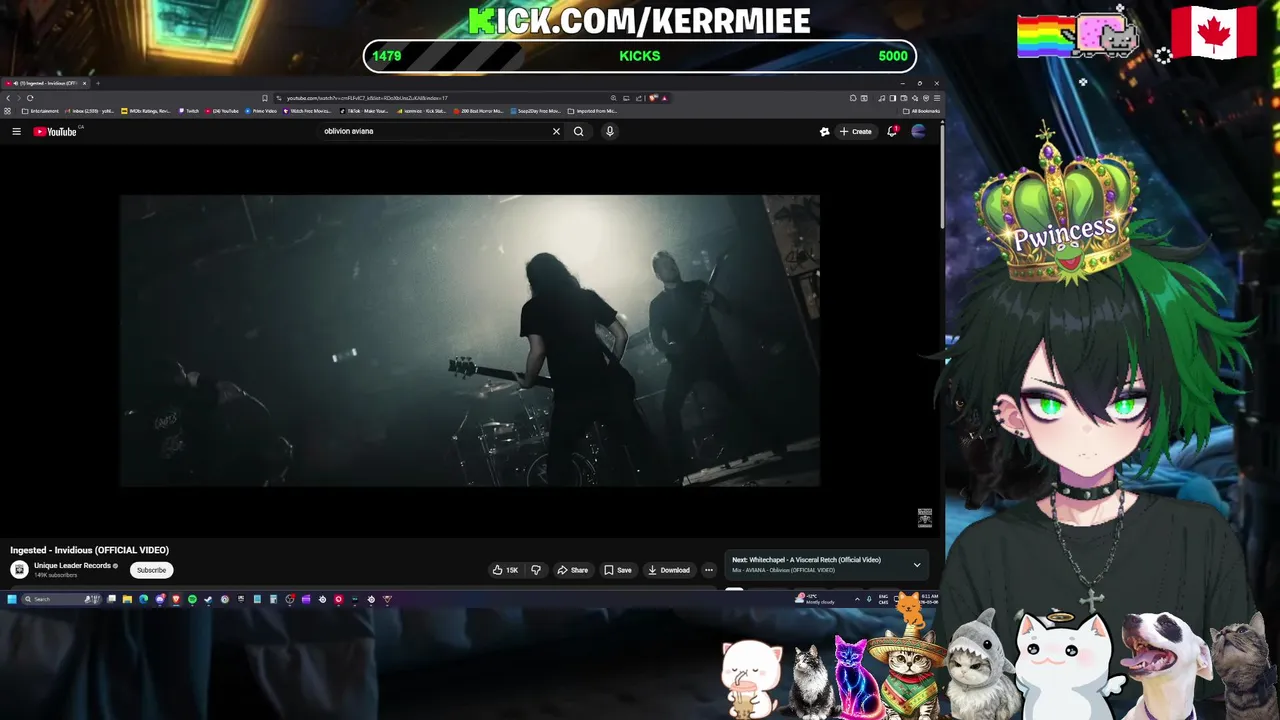Image resolution: width=1280 pixels, height=720 pixels.
Task: Click the video player to pause
Action: coord(470,340)
